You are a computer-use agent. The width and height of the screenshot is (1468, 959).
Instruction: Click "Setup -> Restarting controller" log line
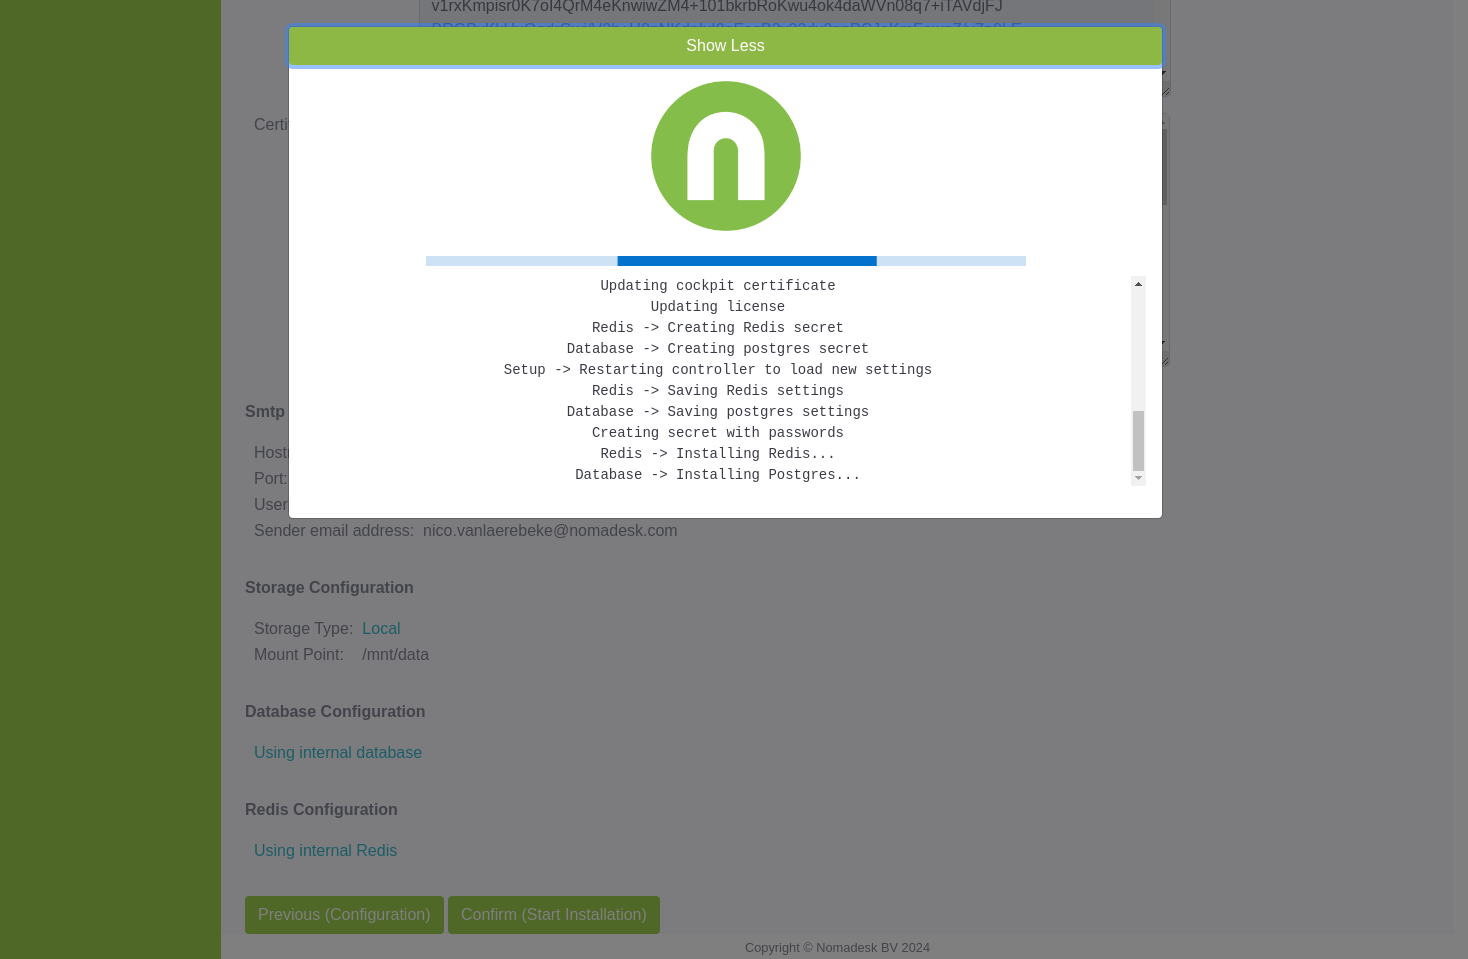pos(718,370)
